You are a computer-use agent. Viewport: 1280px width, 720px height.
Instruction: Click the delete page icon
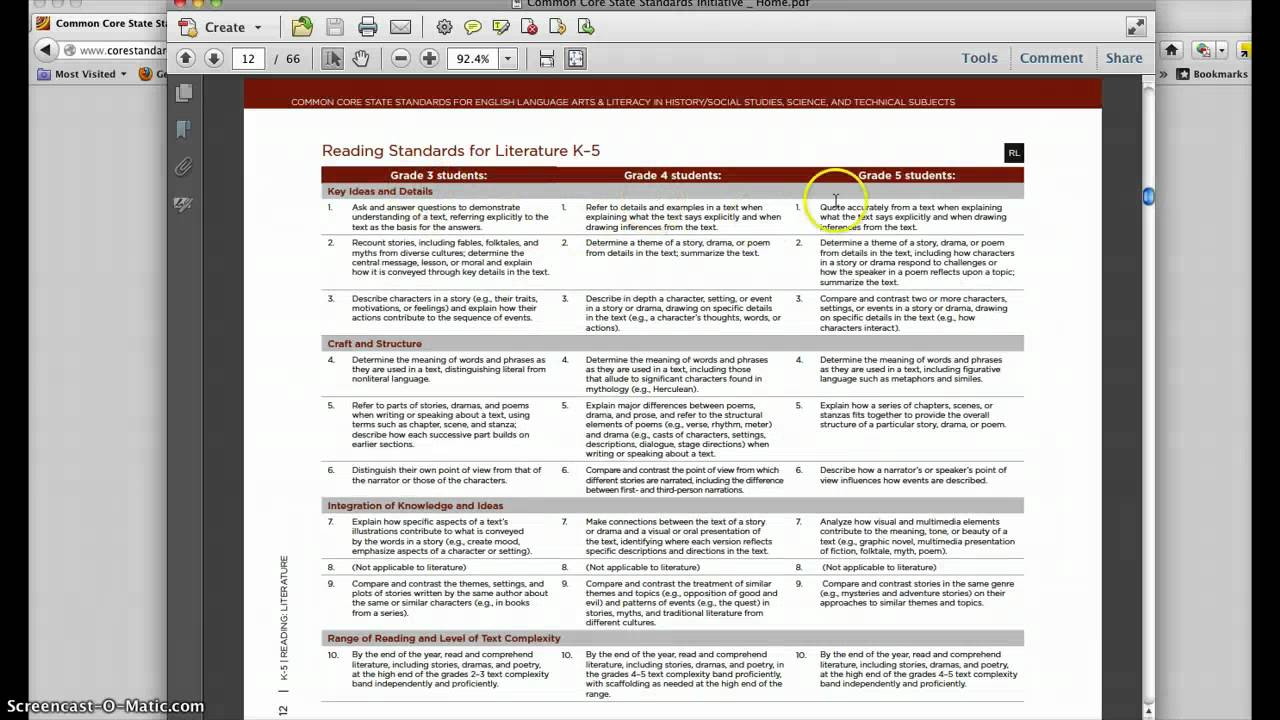click(530, 27)
